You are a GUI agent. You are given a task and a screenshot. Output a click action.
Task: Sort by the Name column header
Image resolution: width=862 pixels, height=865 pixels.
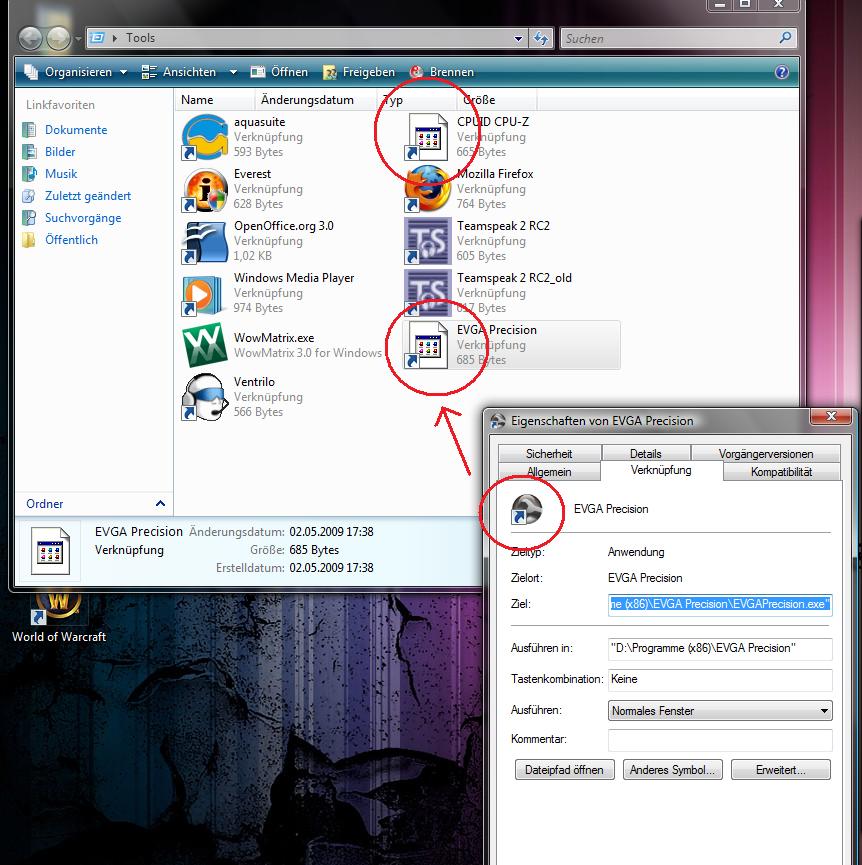(215, 100)
